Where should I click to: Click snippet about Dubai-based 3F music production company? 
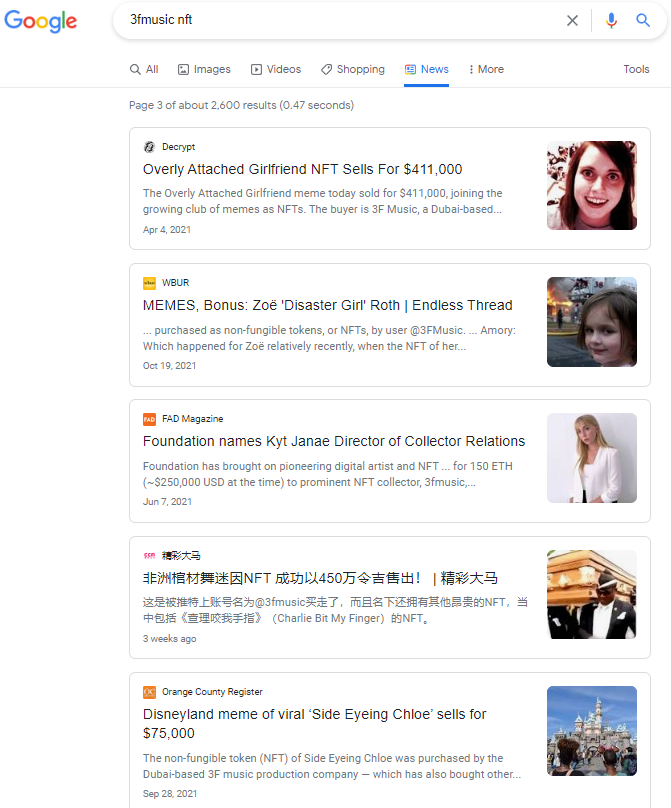(332, 766)
